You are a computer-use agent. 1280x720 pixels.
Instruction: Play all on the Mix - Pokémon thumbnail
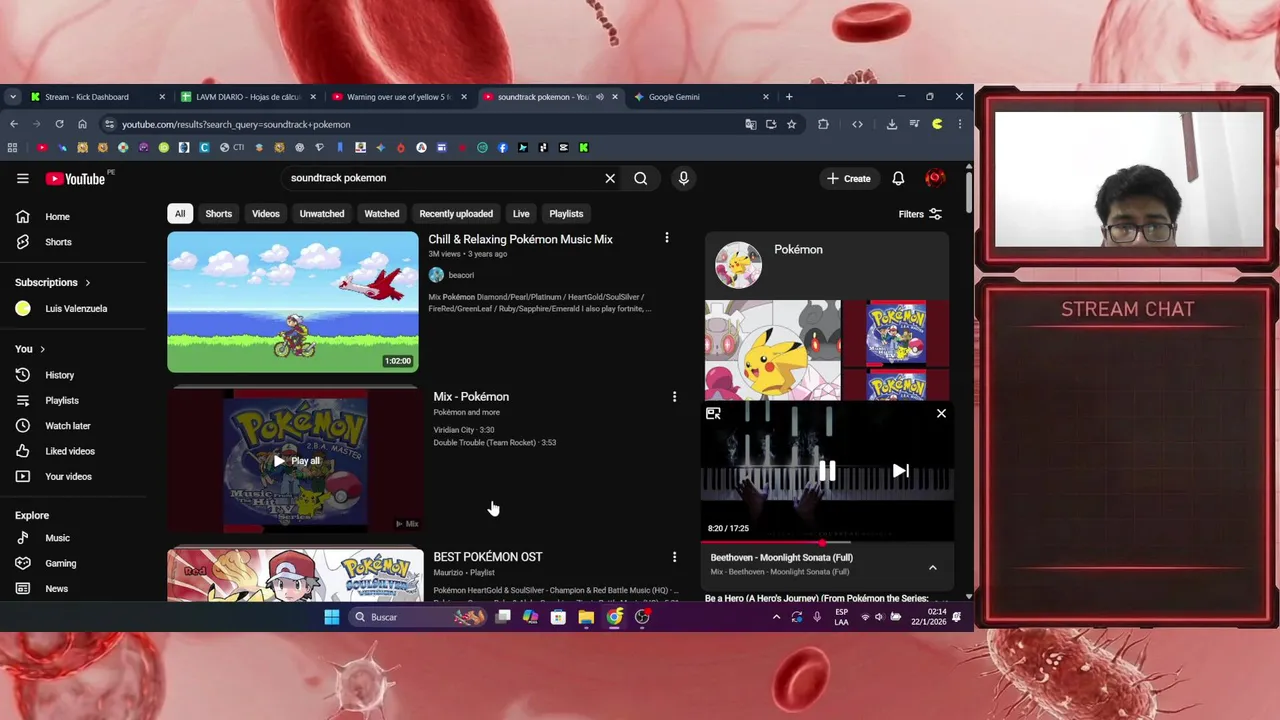click(296, 461)
